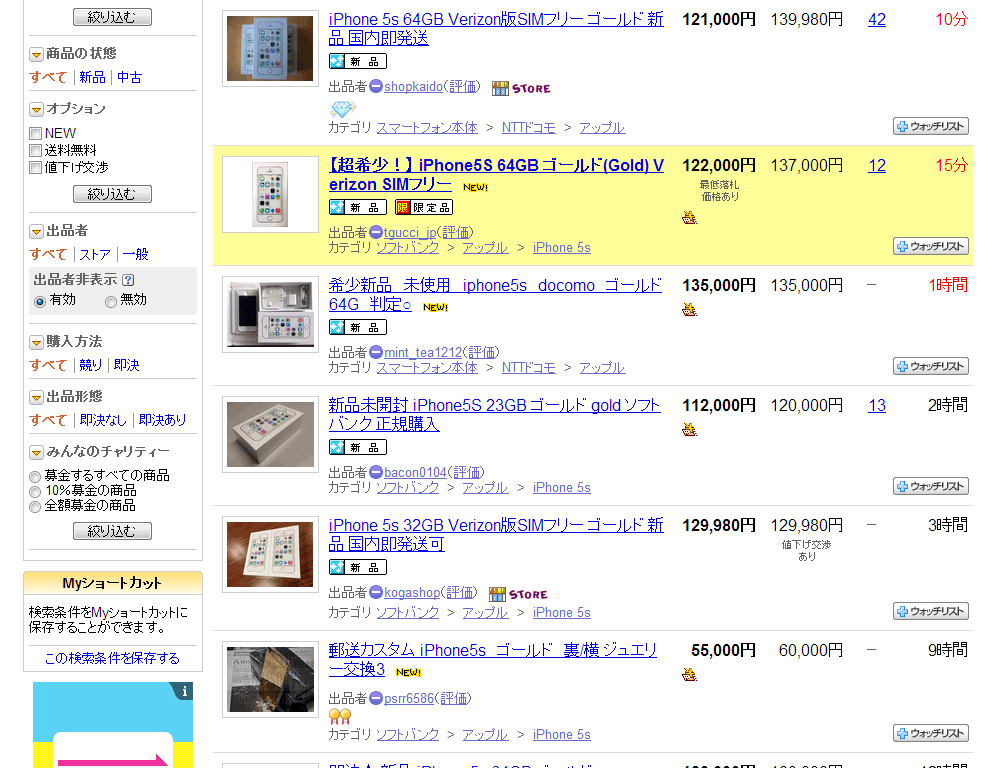Click the seller icon before tgucci_jp
Screen dimensions: 997x768
[376, 232]
